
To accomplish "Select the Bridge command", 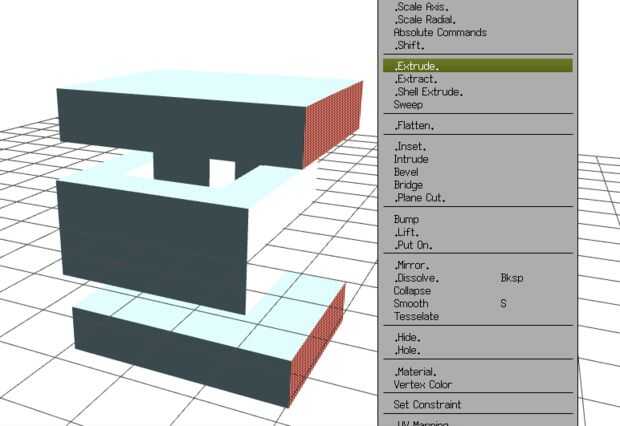I will [478, 185].
